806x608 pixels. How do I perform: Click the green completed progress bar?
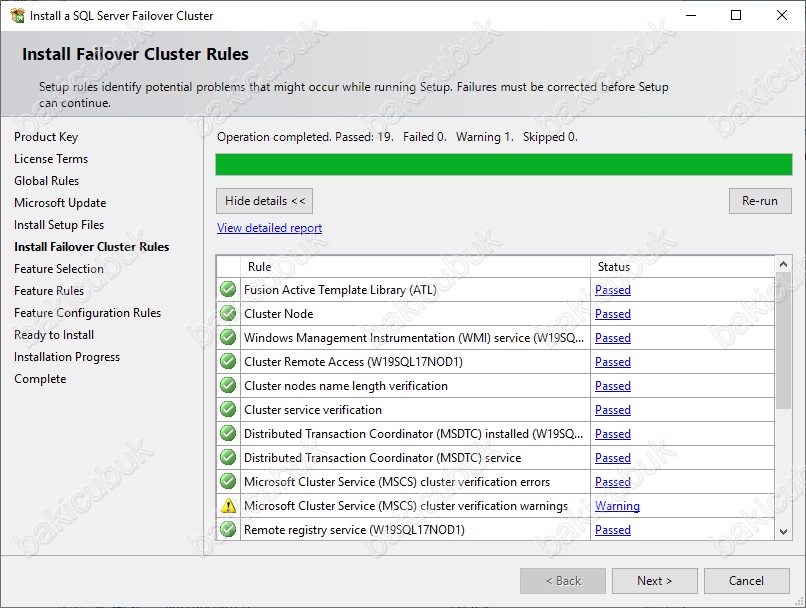coord(504,164)
